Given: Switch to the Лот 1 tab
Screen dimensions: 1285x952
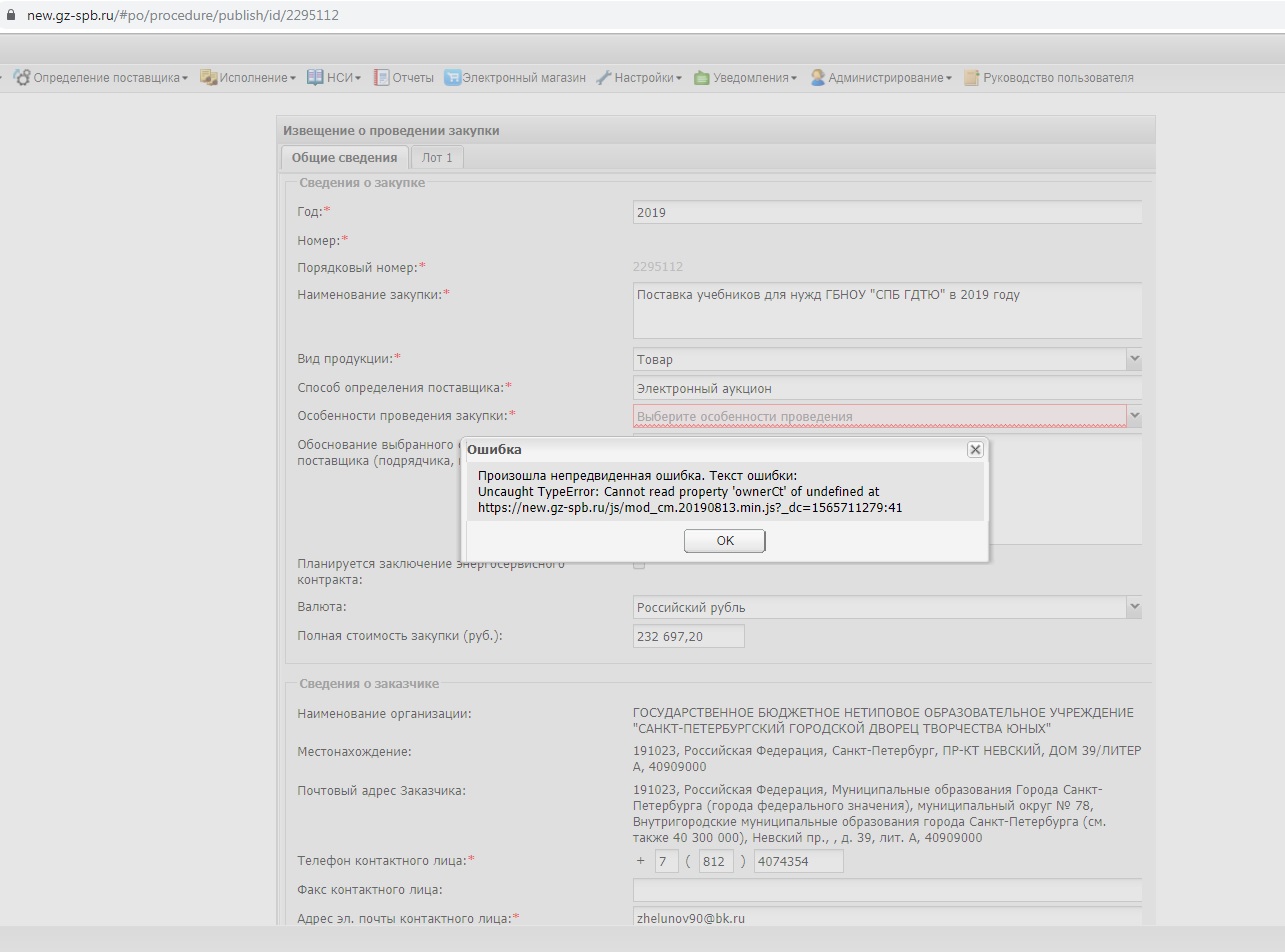Looking at the screenshot, I should (437, 158).
